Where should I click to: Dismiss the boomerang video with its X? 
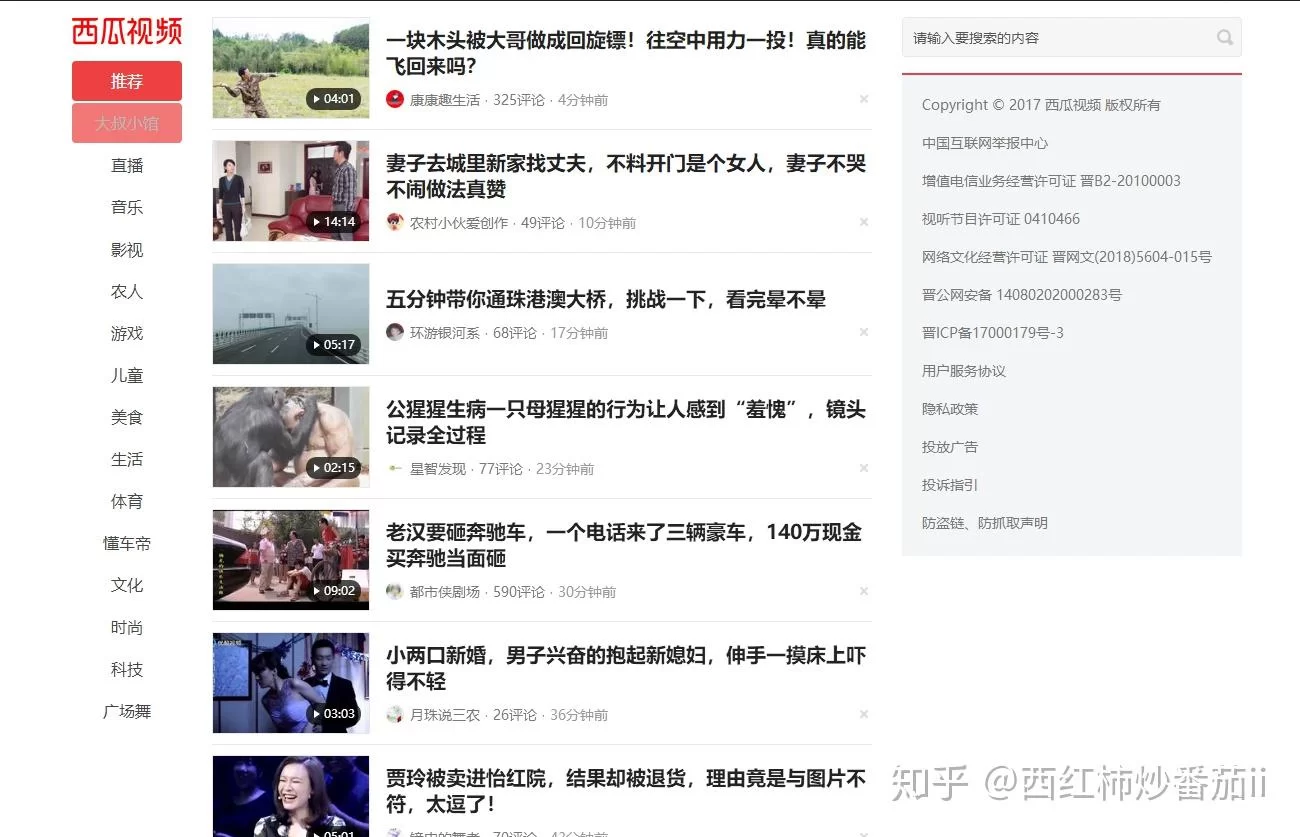(x=863, y=98)
